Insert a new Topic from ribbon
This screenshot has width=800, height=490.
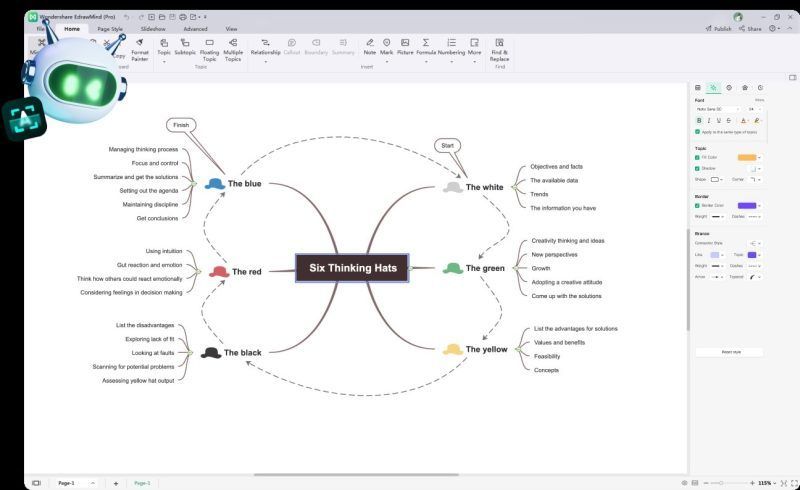click(x=164, y=49)
